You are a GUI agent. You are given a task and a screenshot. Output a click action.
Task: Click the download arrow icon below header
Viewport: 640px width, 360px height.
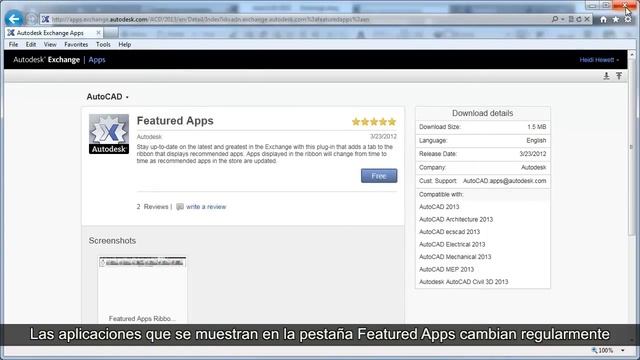click(607, 76)
